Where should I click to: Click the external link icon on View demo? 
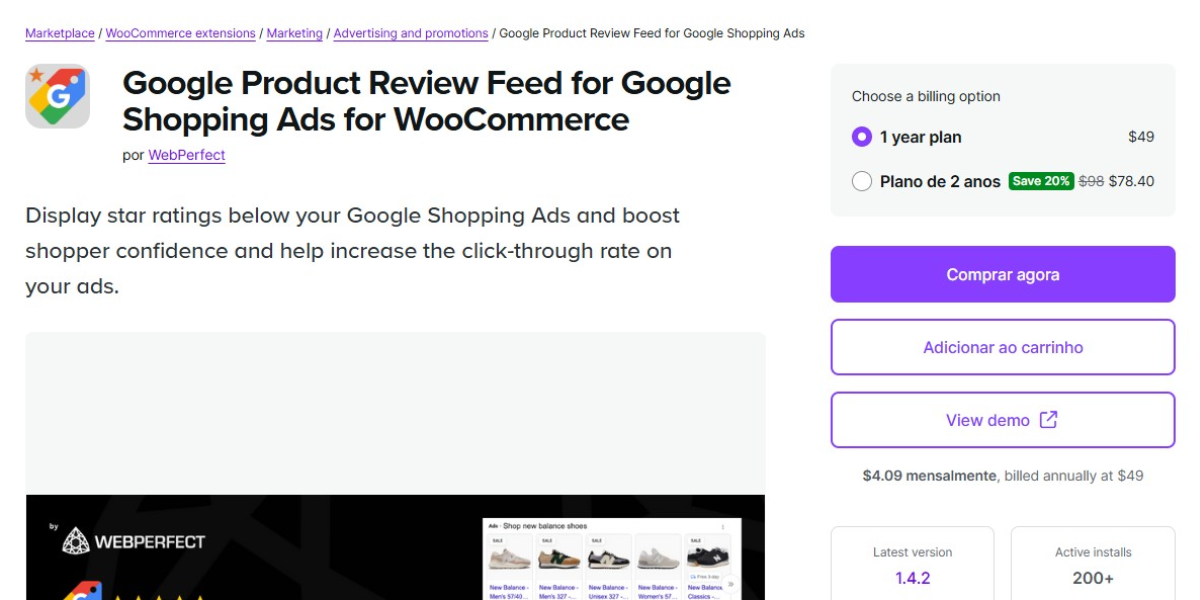(1048, 420)
